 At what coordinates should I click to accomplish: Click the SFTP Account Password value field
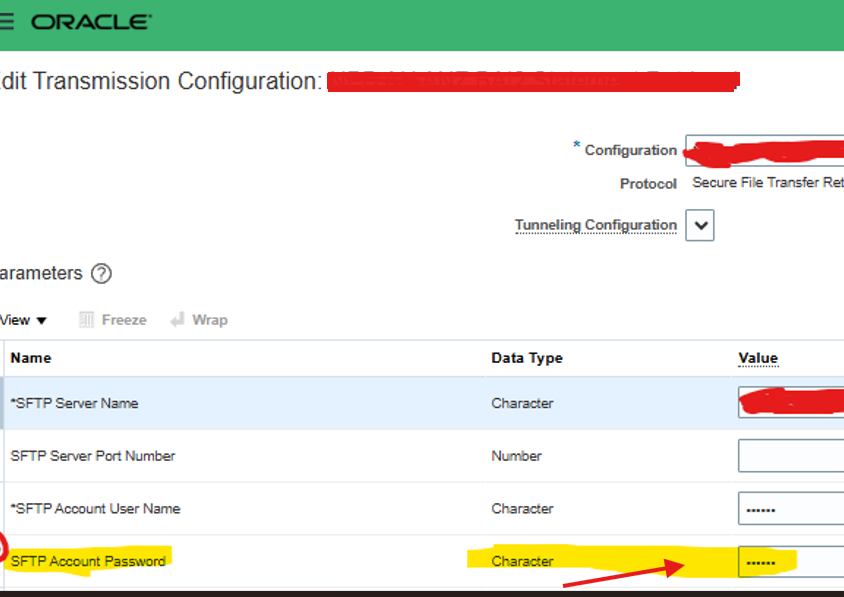click(x=790, y=561)
